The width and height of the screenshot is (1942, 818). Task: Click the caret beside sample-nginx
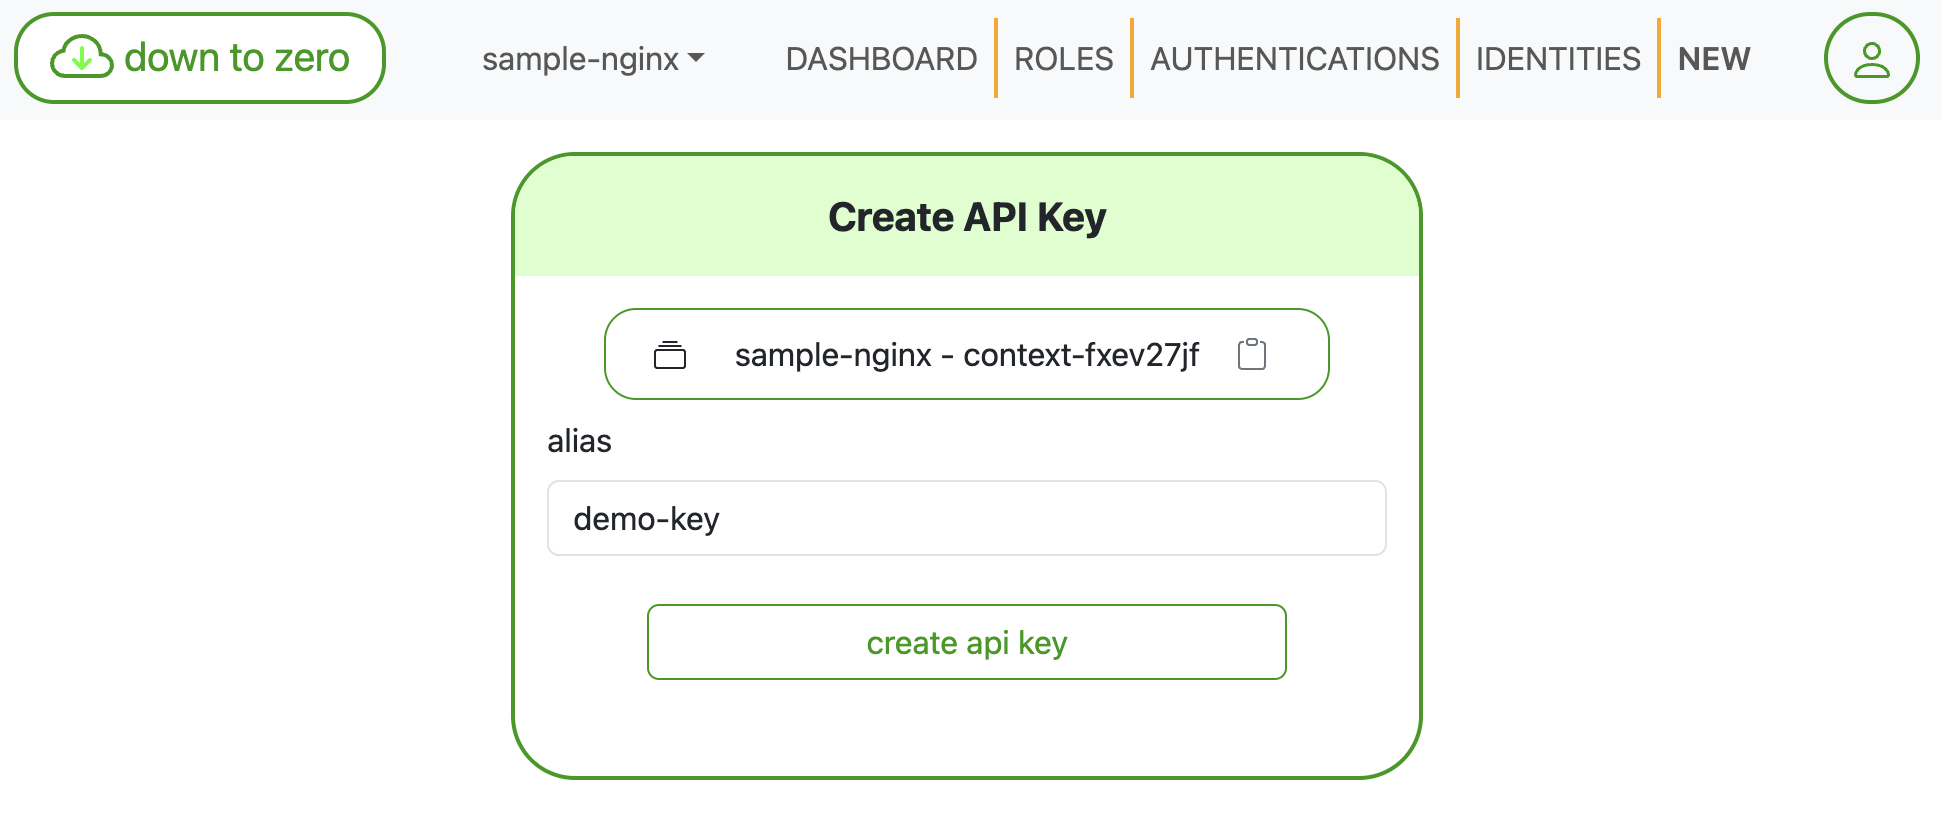pos(697,58)
